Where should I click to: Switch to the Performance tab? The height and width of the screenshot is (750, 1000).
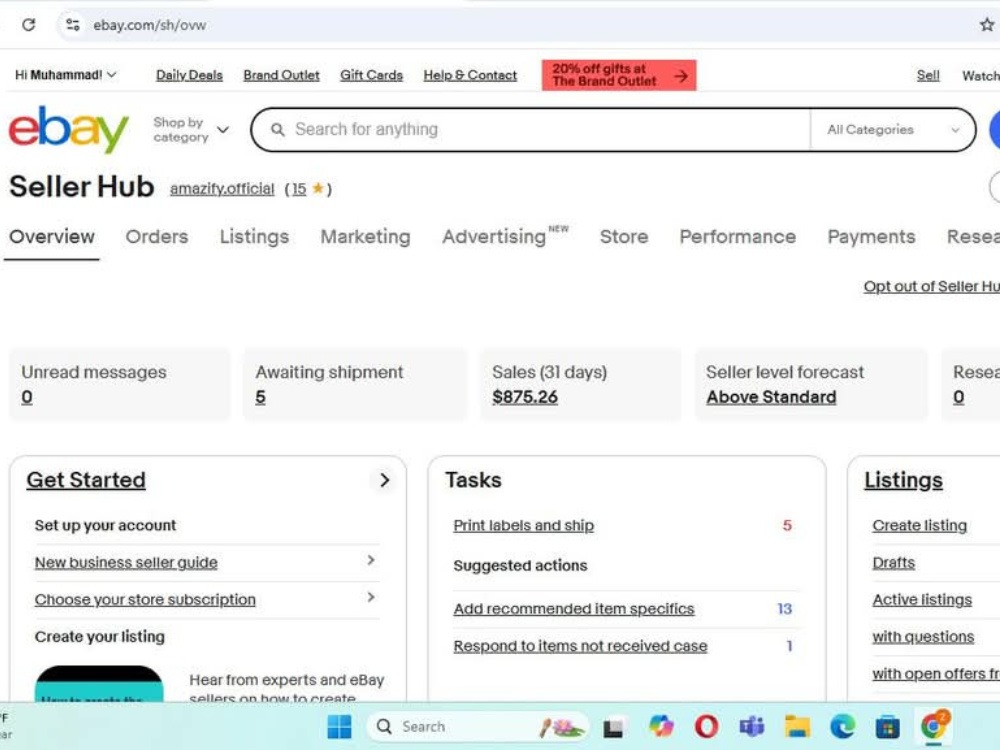pos(738,237)
